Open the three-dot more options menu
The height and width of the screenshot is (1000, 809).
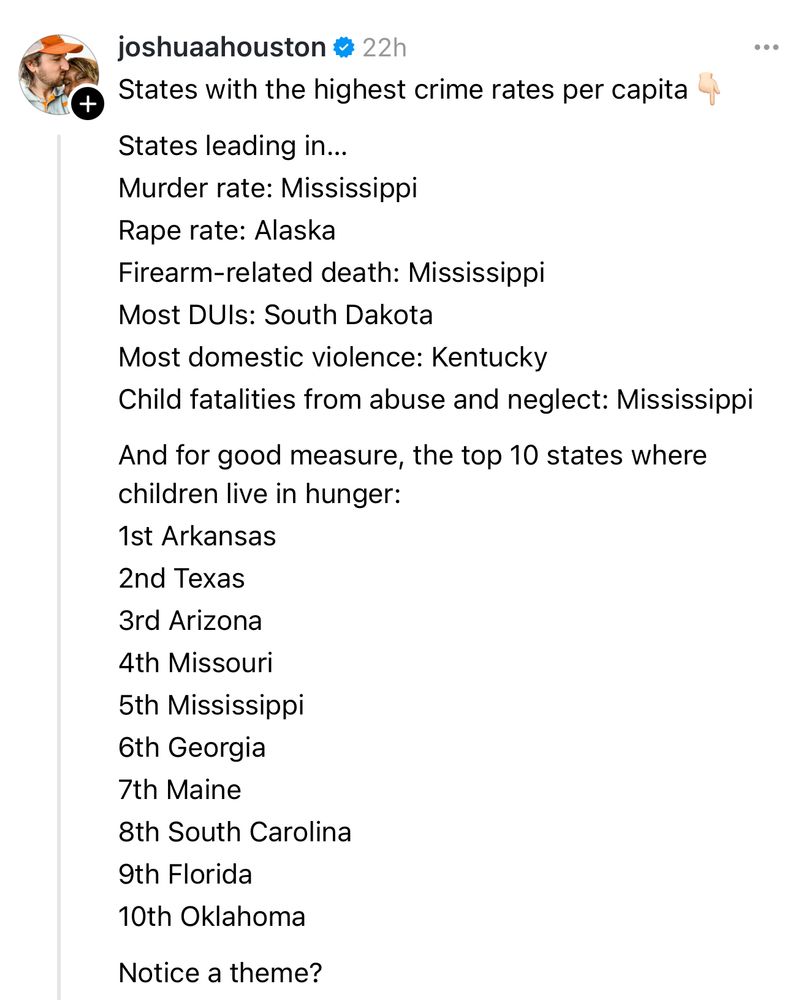(x=766, y=47)
